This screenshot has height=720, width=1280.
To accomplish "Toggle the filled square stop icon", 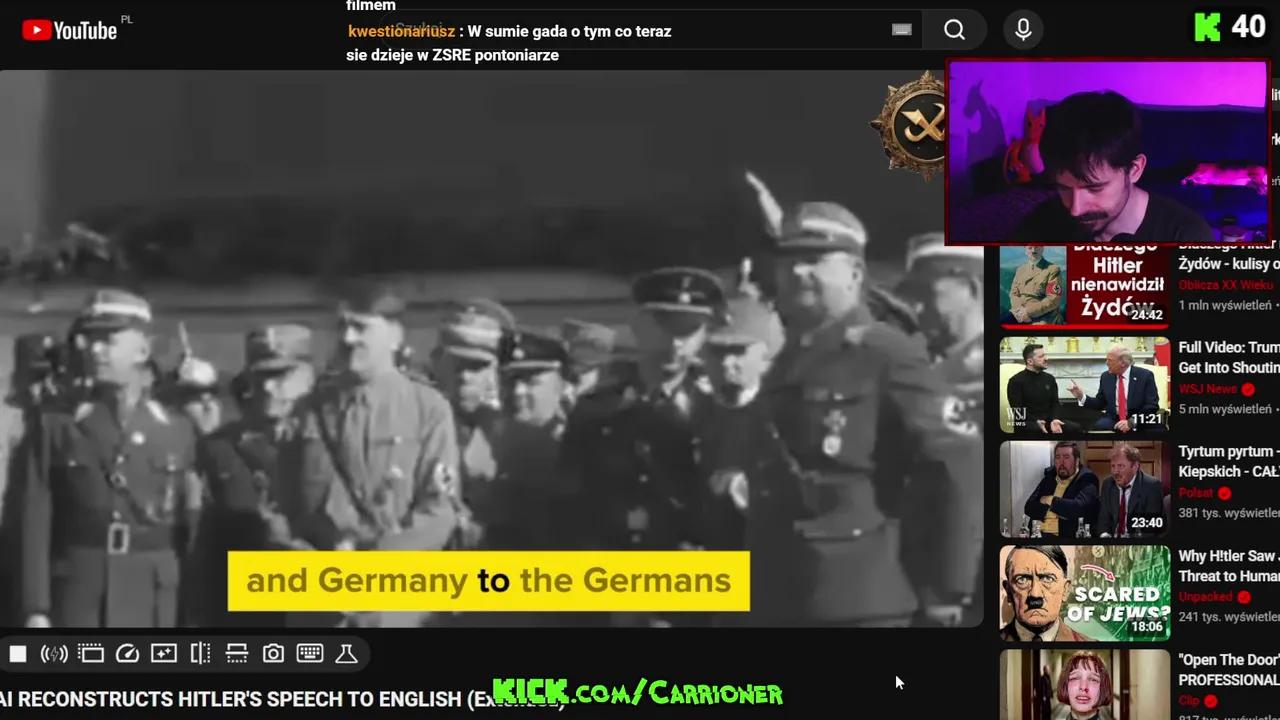I will point(20,653).
